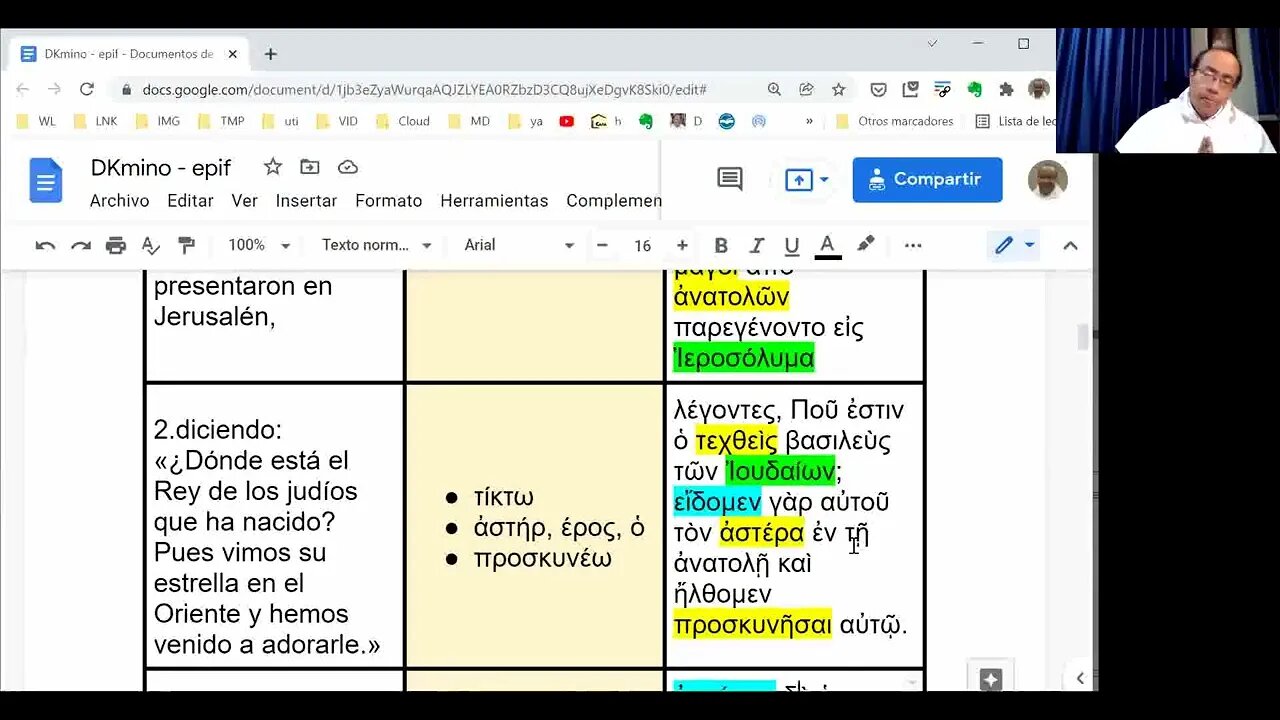Open the Archivo menu
Screen dimensions: 1280x720
[119, 201]
